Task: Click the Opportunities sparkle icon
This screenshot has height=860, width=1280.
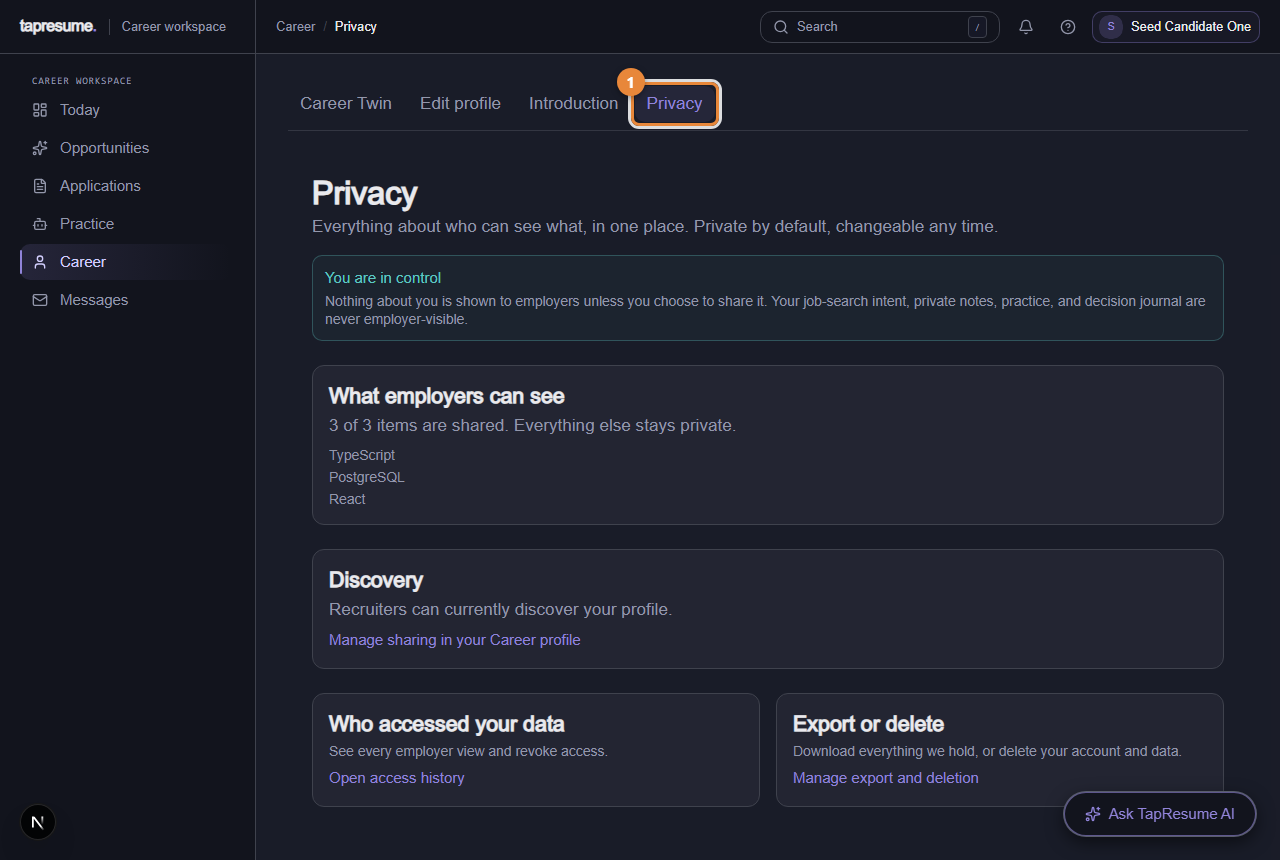Action: click(x=40, y=148)
